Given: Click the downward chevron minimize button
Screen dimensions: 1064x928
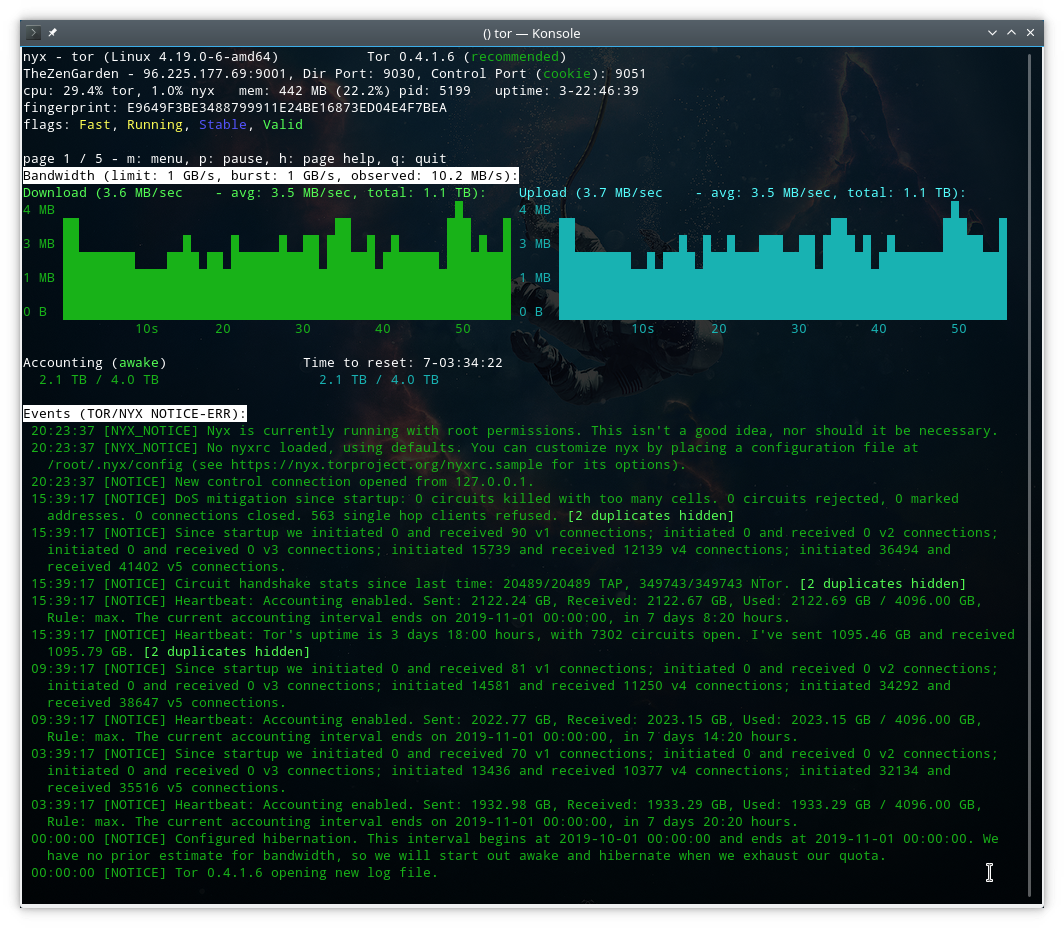Looking at the screenshot, I should 992,33.
